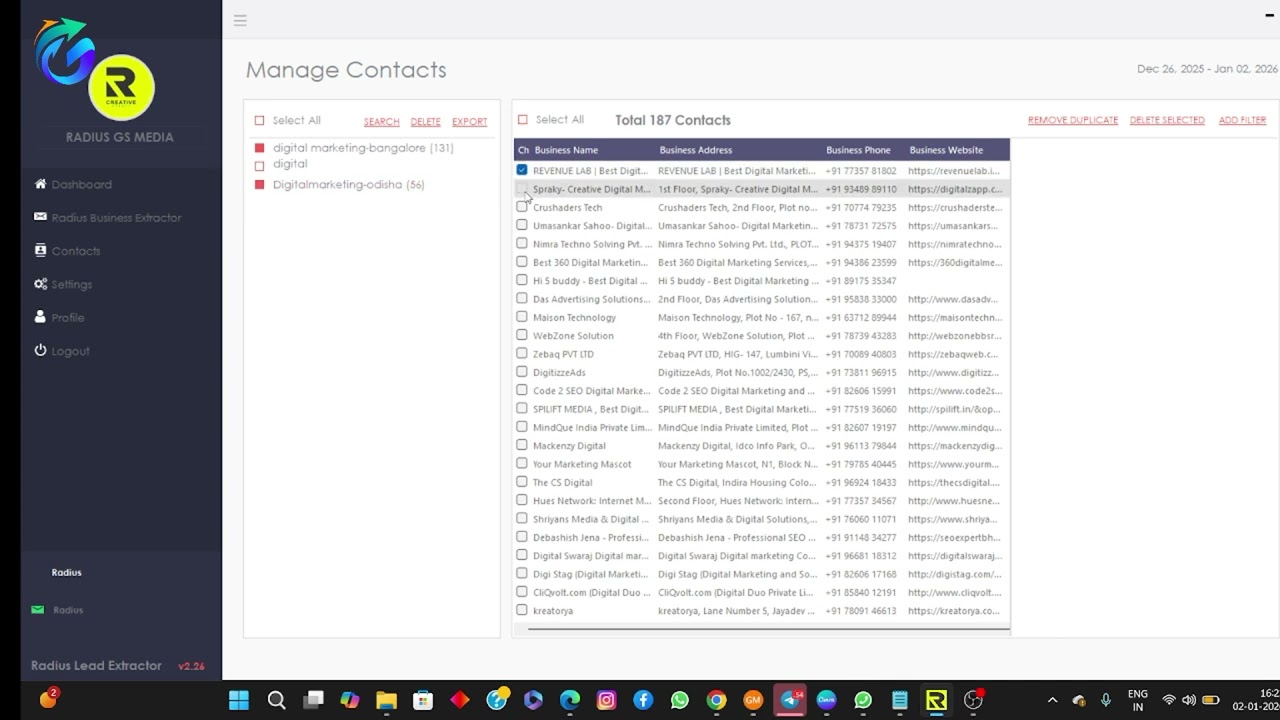Viewport: 1280px width, 720px height.
Task: Open Contacts in the sidebar
Action: [x=76, y=251]
